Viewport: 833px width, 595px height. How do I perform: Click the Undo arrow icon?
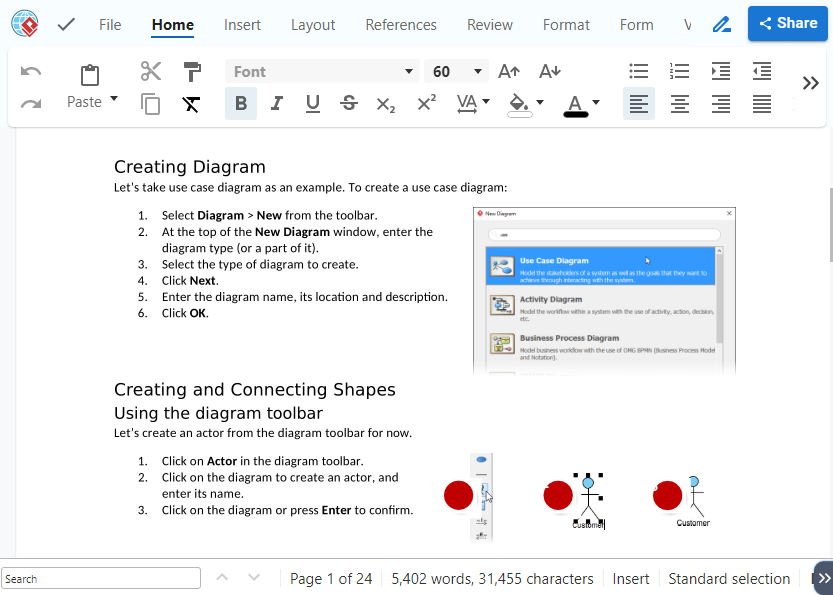point(31,71)
